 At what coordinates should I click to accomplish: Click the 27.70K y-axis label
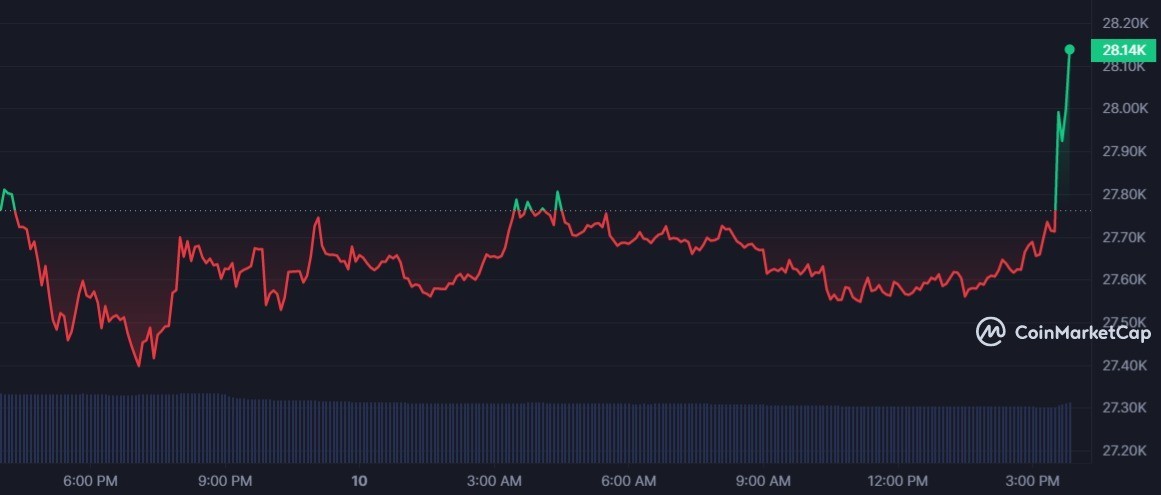[1125, 238]
